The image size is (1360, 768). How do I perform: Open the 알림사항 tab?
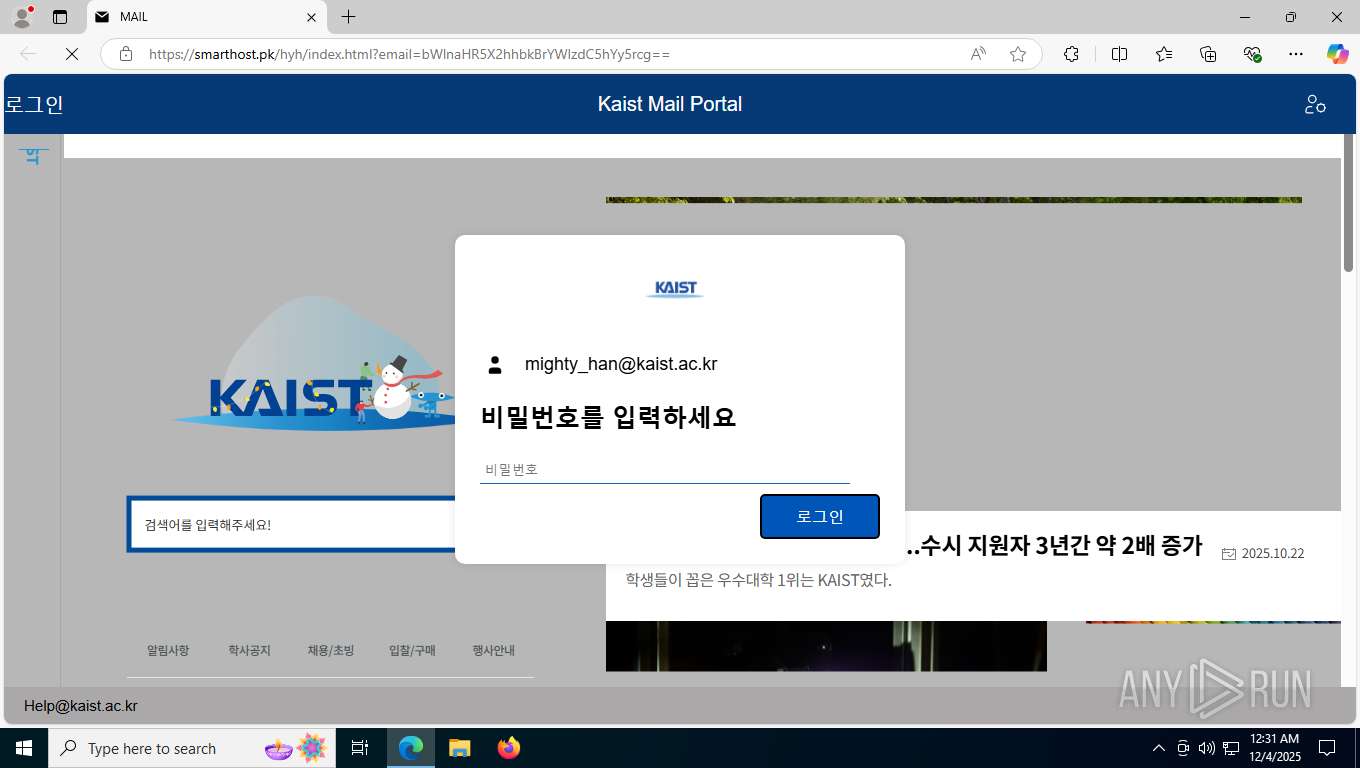168,650
